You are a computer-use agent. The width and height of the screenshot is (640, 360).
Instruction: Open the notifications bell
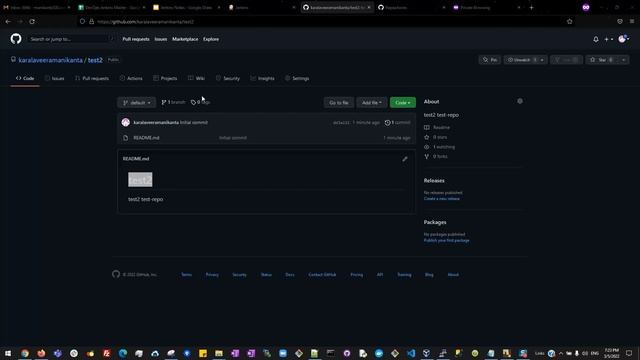pos(596,39)
